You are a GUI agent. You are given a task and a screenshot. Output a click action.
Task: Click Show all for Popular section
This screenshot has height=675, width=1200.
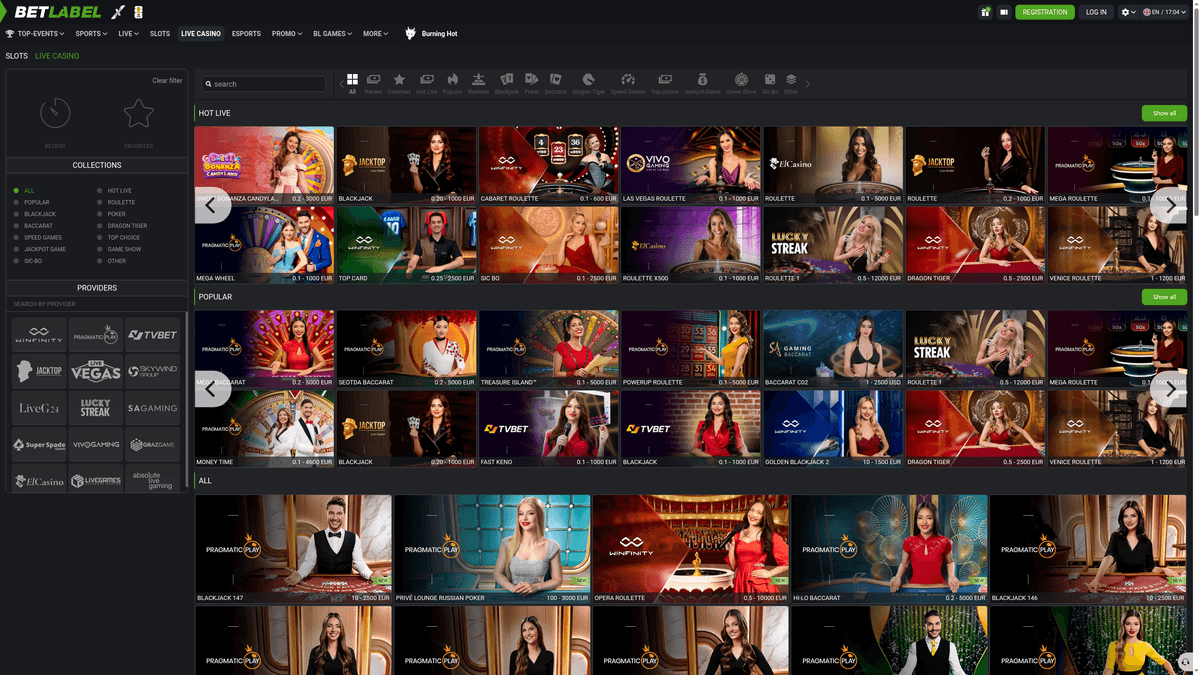coord(1164,297)
